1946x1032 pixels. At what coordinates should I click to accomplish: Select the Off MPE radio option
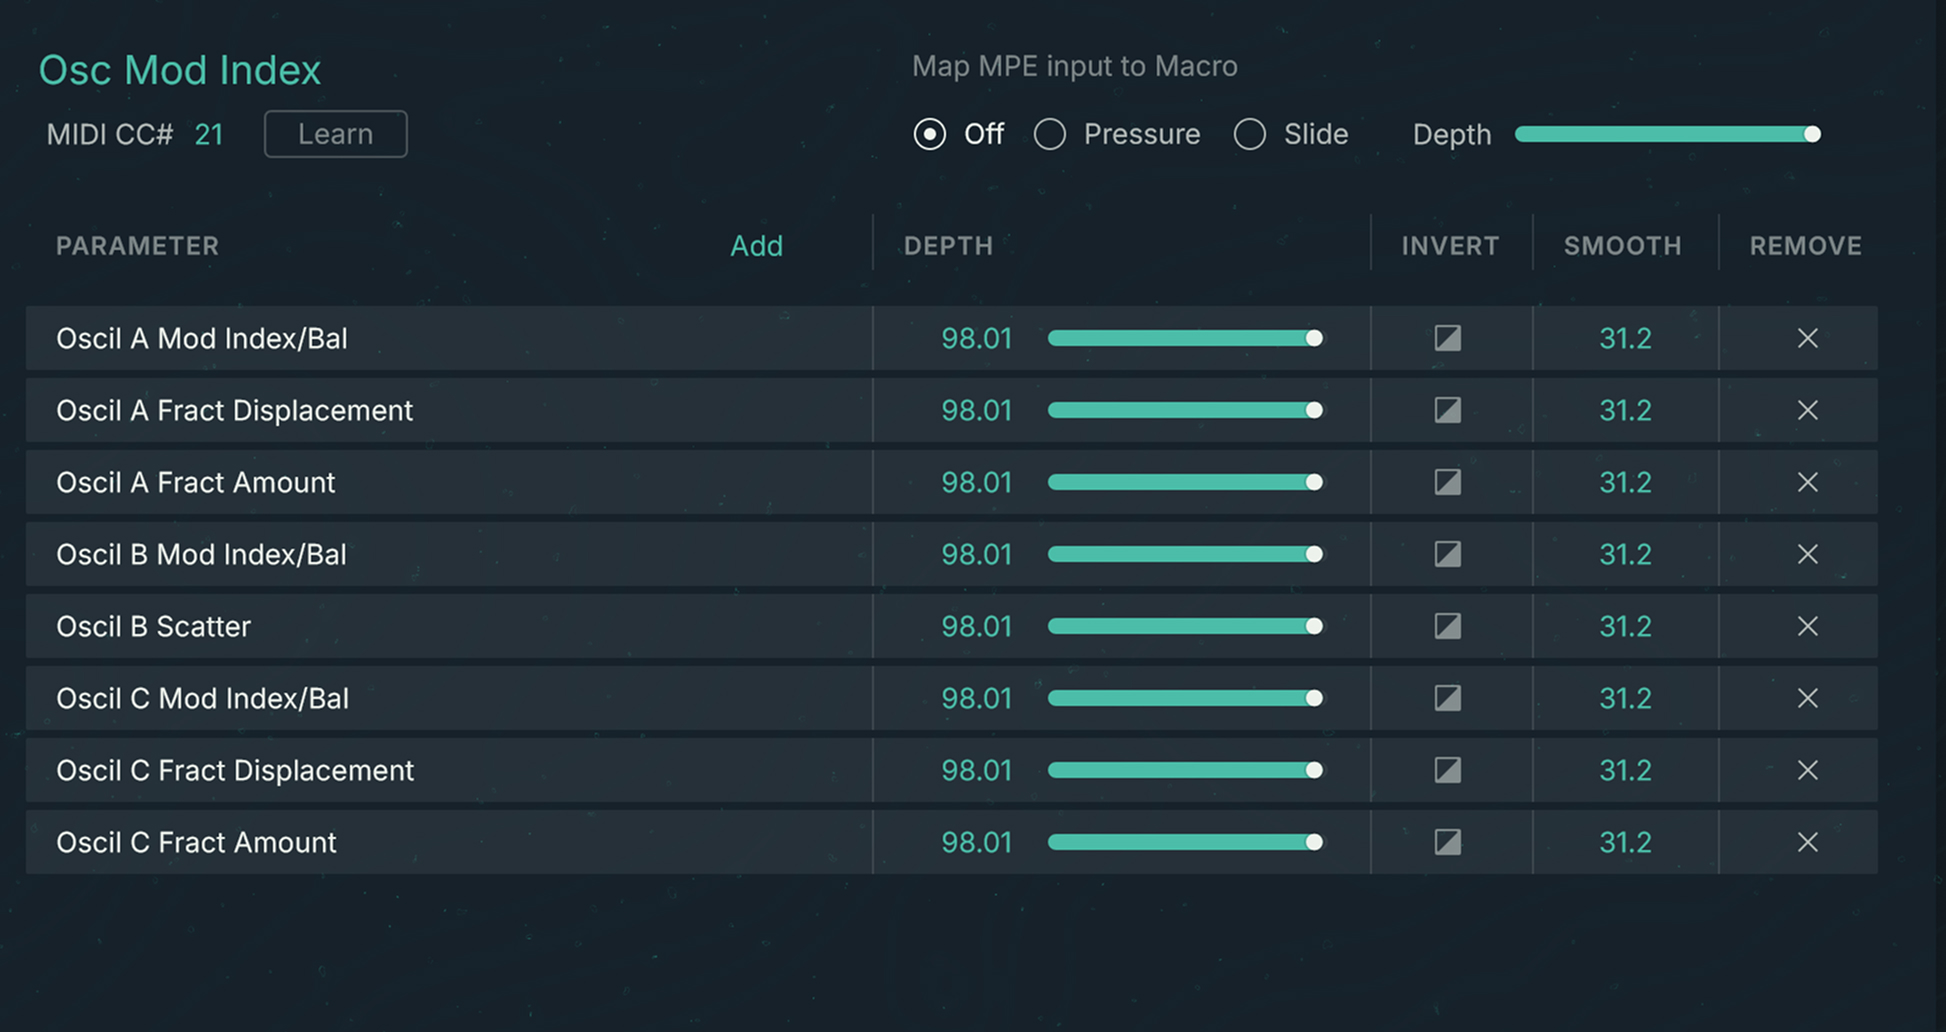[930, 134]
